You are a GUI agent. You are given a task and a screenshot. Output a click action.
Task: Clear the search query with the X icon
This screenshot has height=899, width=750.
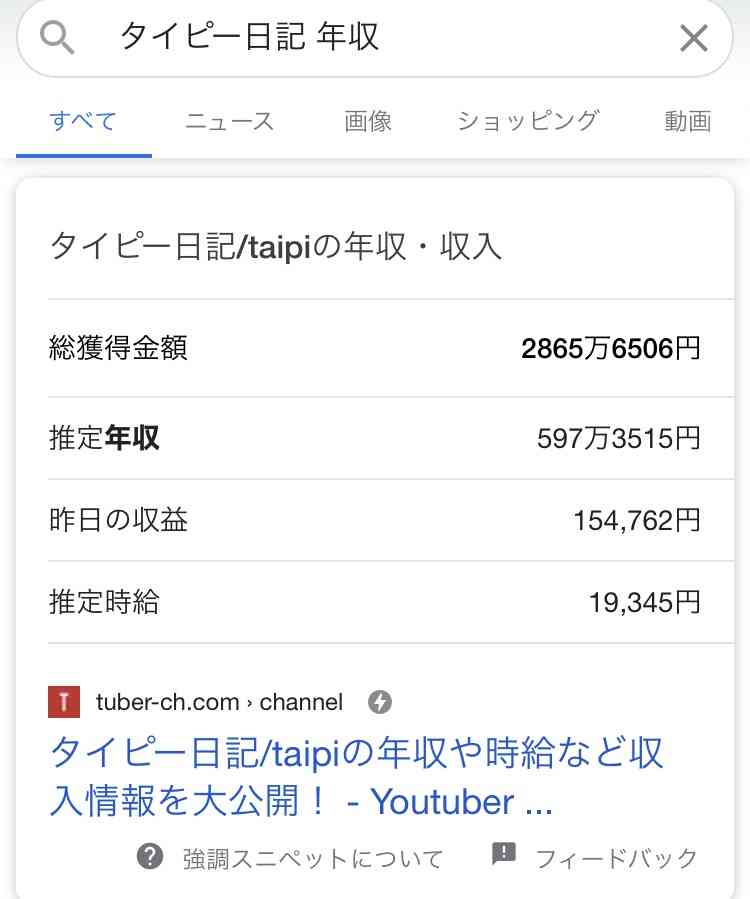tap(693, 38)
